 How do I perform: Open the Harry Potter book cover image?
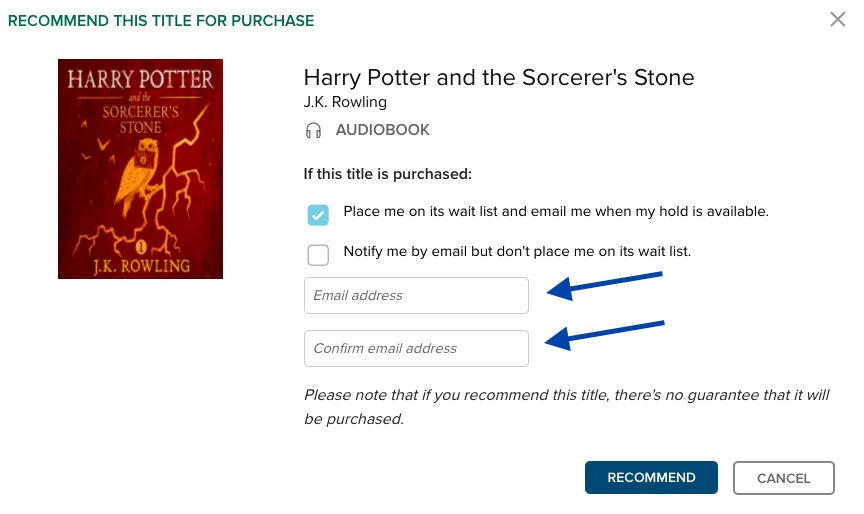click(141, 169)
